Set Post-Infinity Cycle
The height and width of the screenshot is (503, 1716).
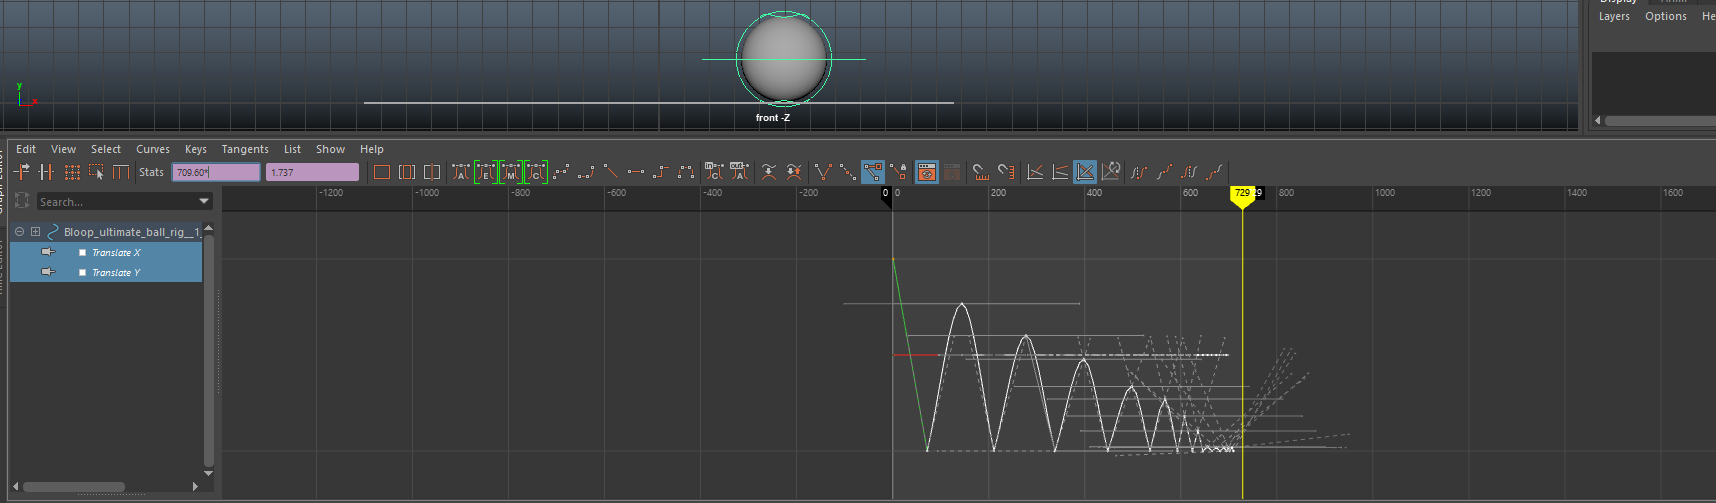pyautogui.click(x=1189, y=172)
